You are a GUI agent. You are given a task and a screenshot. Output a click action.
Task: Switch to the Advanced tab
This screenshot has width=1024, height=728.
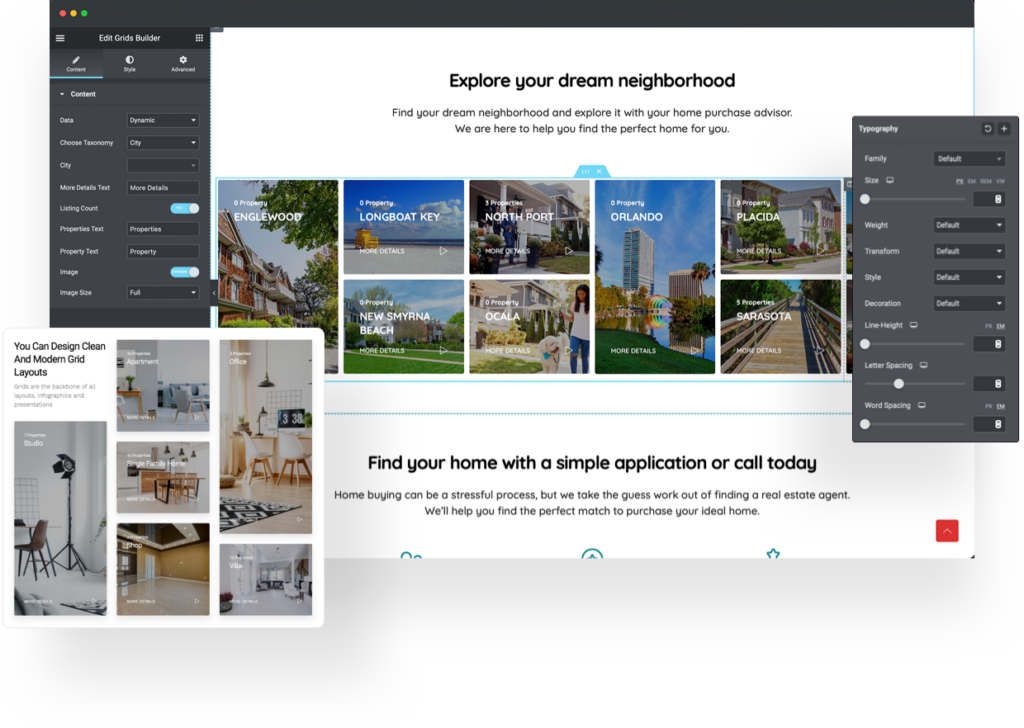[183, 63]
